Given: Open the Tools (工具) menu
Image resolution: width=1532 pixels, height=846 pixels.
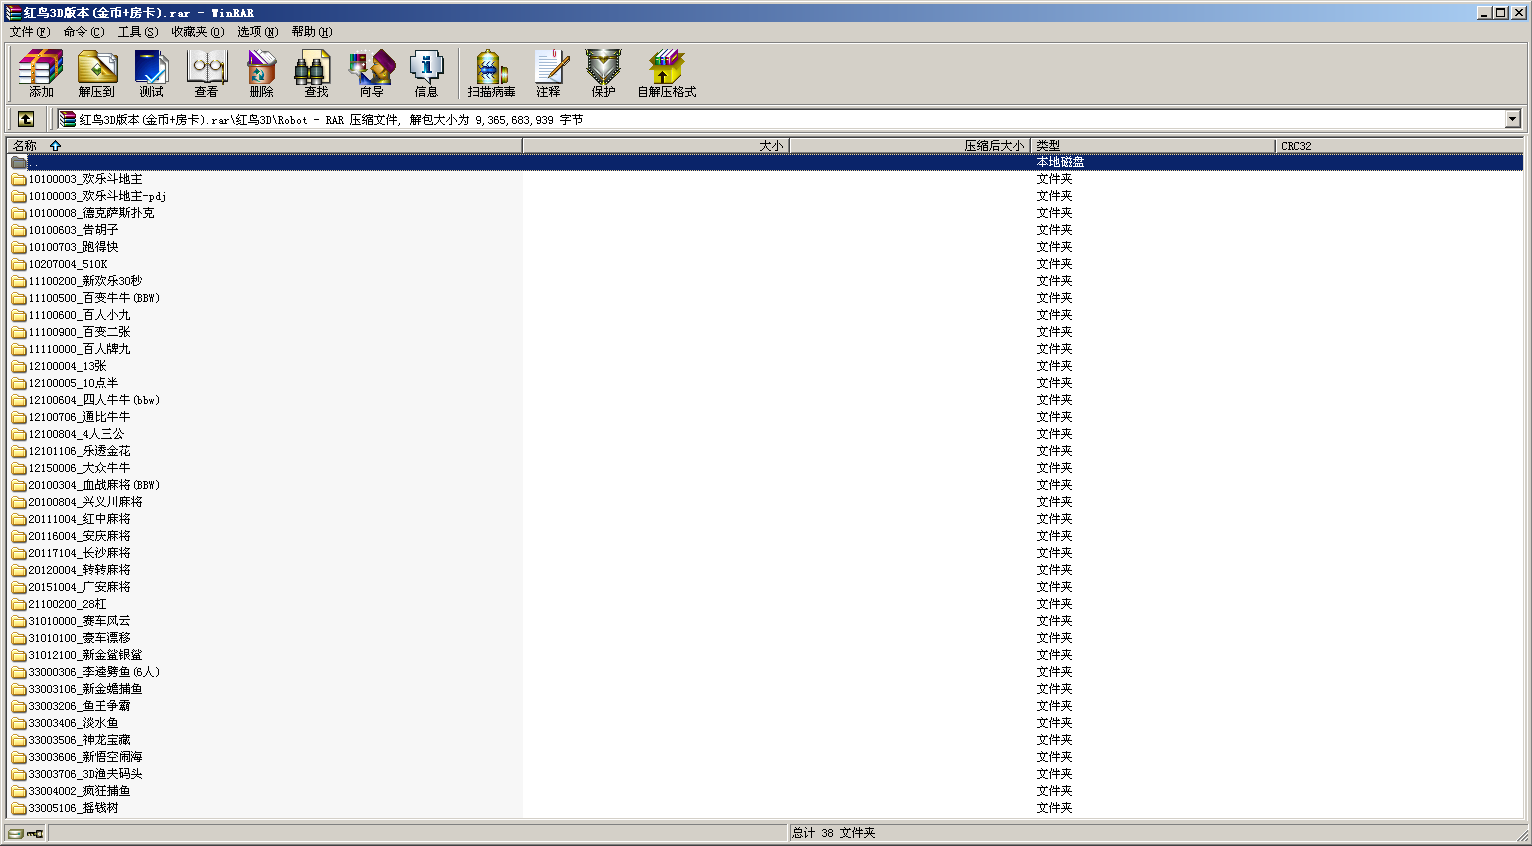Looking at the screenshot, I should [137, 32].
